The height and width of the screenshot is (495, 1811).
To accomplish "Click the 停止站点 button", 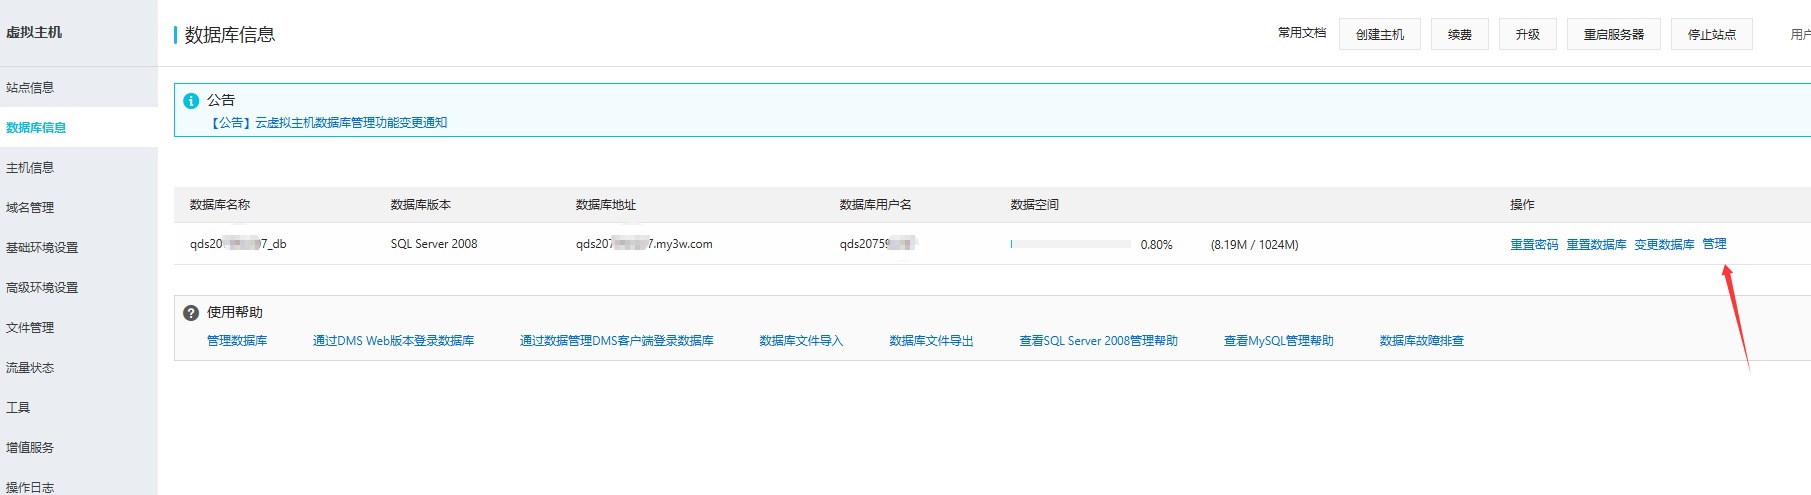I will (x=1712, y=34).
